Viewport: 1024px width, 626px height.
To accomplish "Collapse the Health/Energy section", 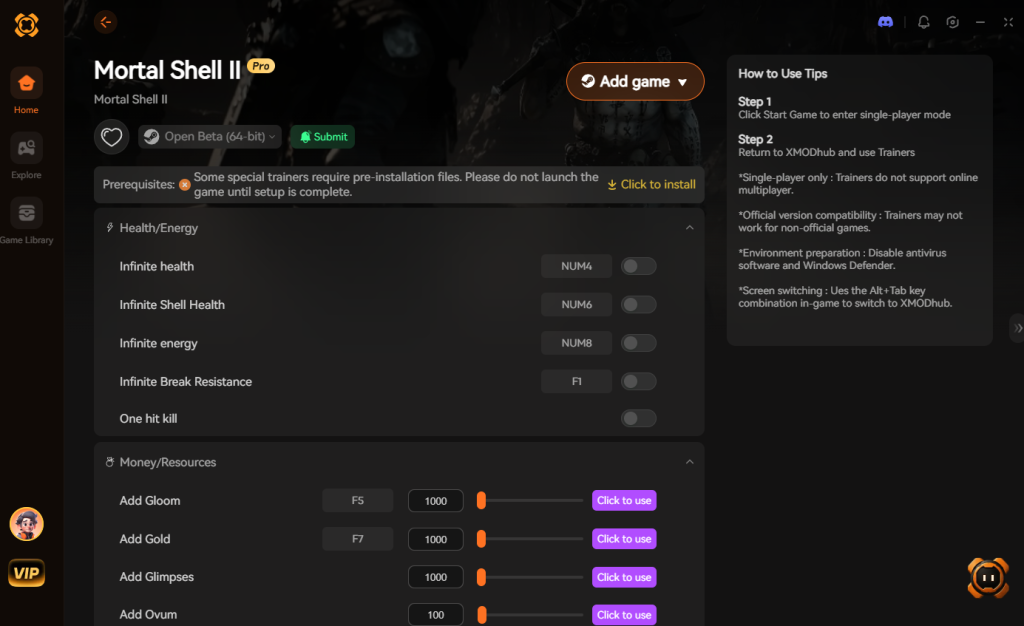I will [689, 227].
